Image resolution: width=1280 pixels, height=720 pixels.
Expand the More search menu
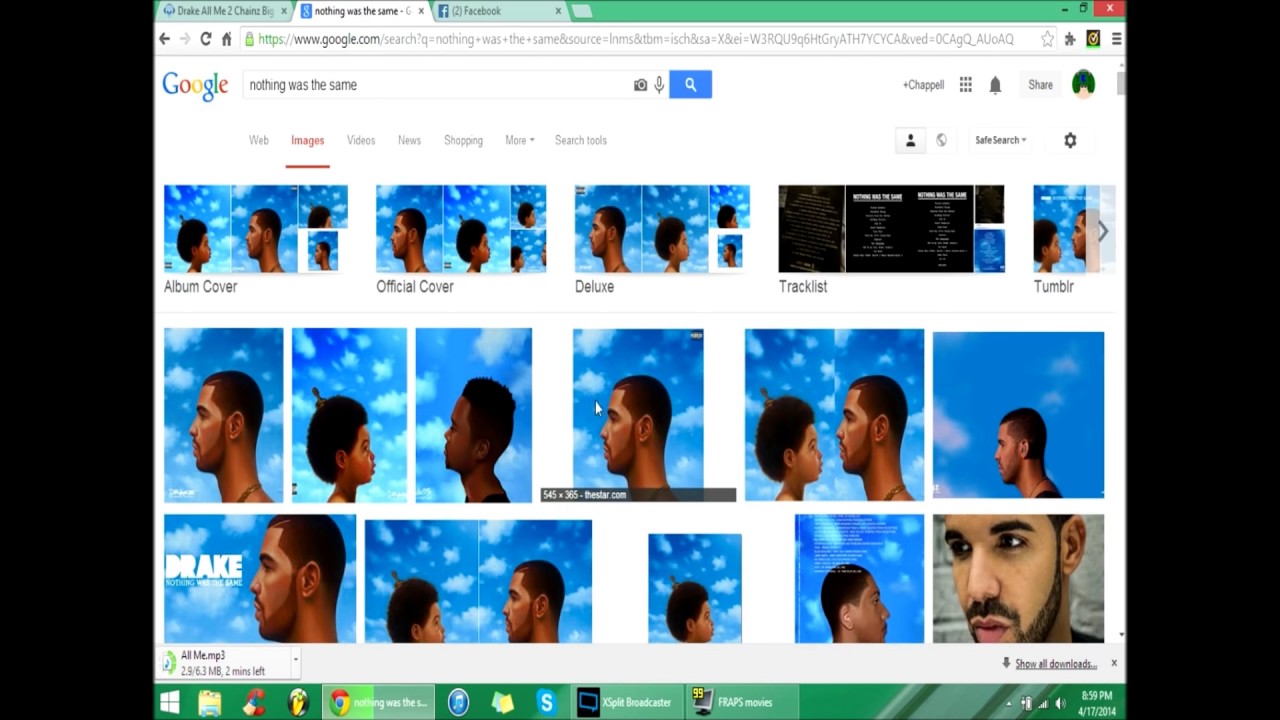click(519, 140)
